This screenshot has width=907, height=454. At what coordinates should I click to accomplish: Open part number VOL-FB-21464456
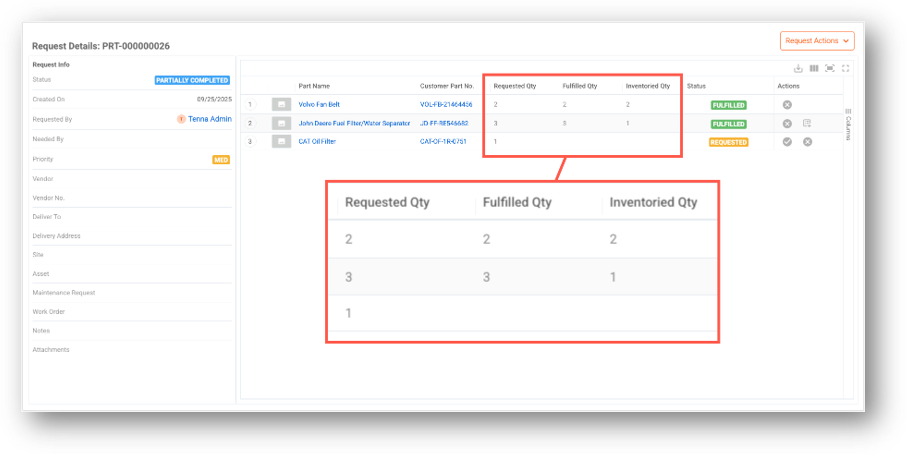[446, 105]
